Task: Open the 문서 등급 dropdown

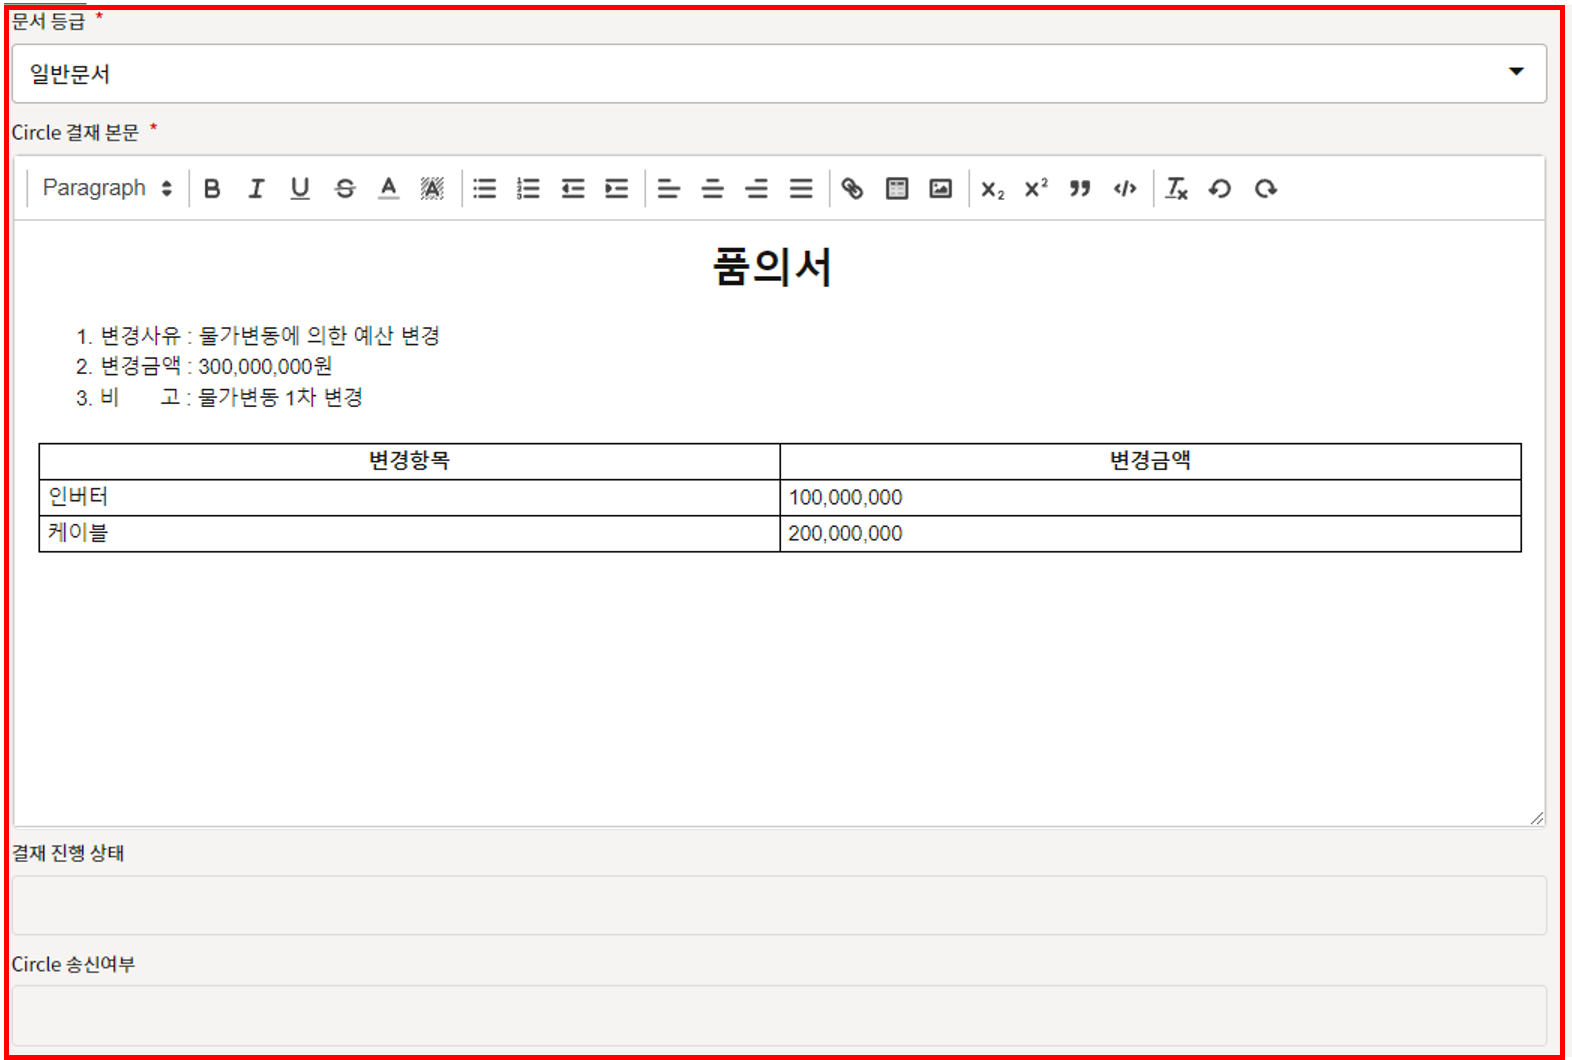Action: pyautogui.click(x=778, y=73)
